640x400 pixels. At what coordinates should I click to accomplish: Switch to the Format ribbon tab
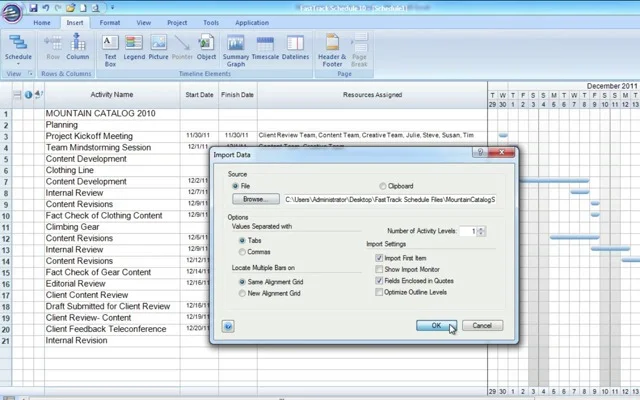[x=110, y=23]
